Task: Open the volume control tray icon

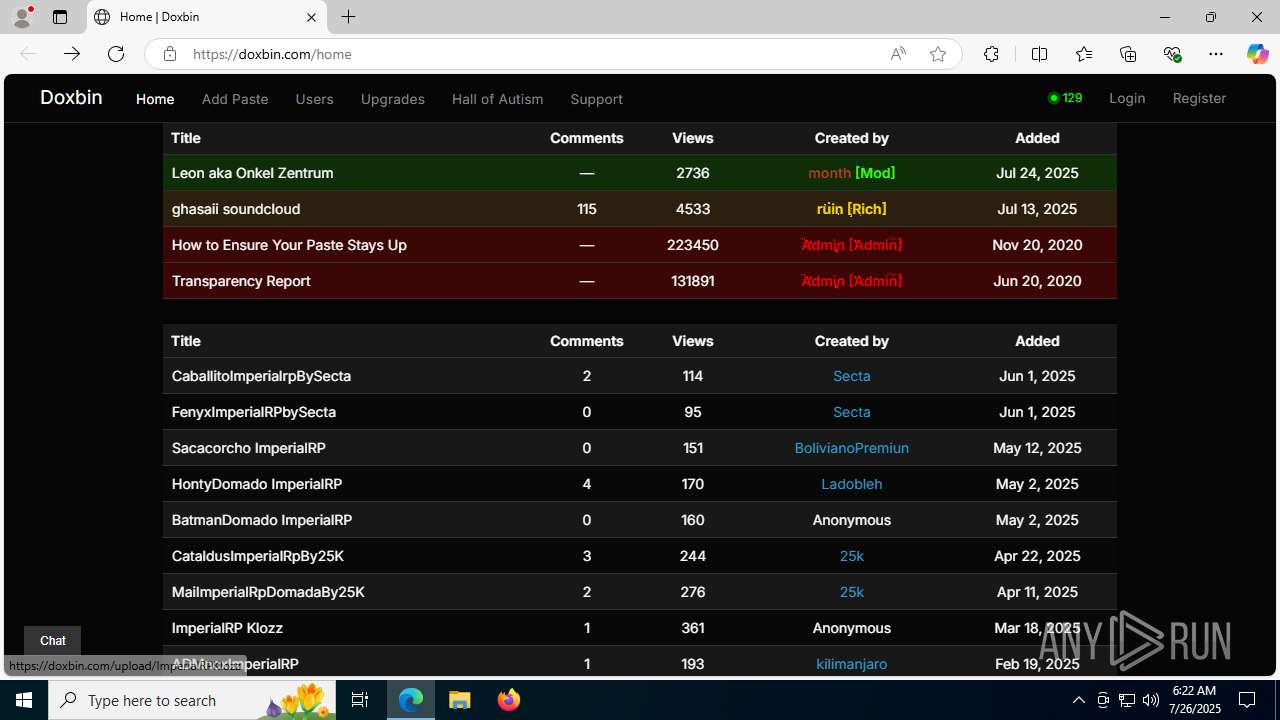Action: (1151, 700)
